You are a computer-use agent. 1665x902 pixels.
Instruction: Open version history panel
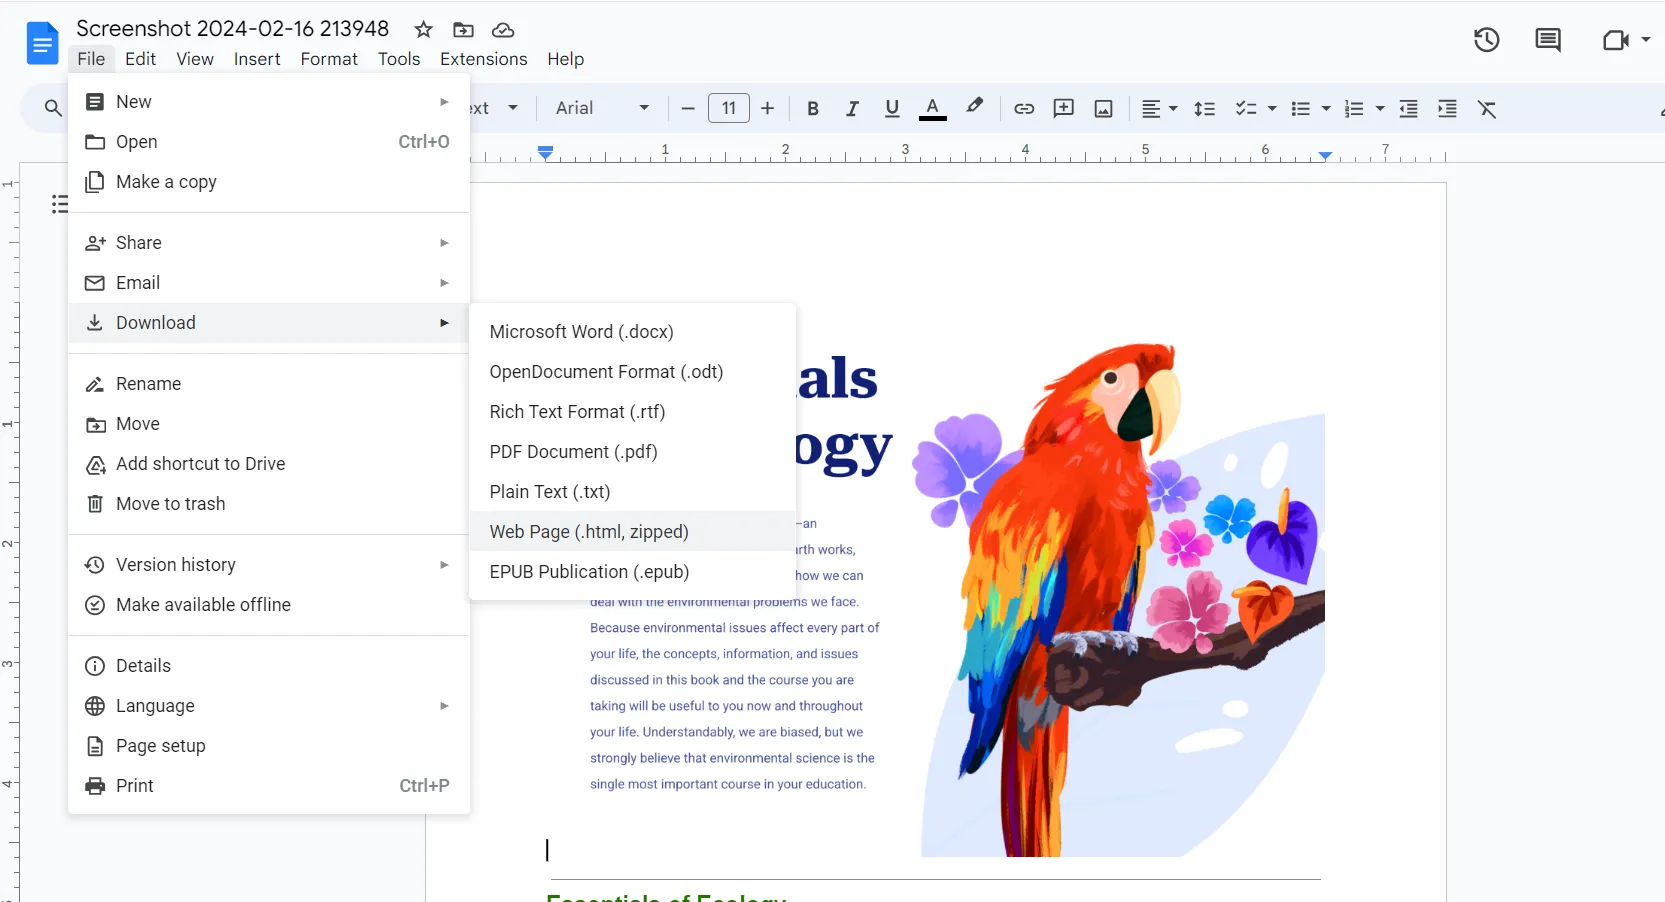1486,40
